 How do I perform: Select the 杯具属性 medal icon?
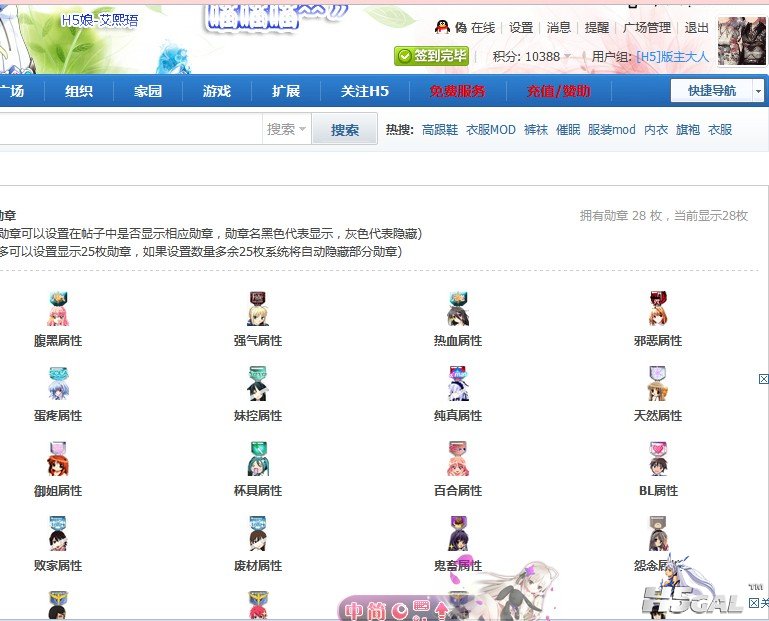(x=258, y=460)
